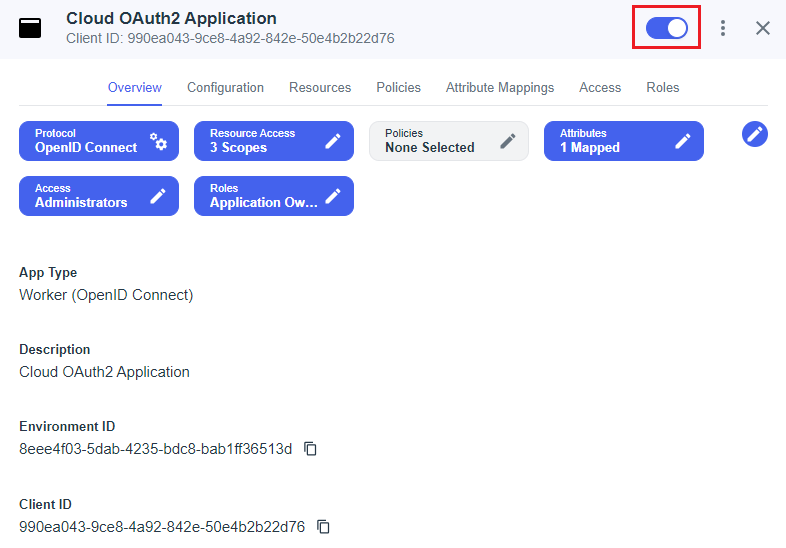Image resolution: width=786 pixels, height=548 pixels.
Task: Open the three-dot options menu
Action: [723, 28]
